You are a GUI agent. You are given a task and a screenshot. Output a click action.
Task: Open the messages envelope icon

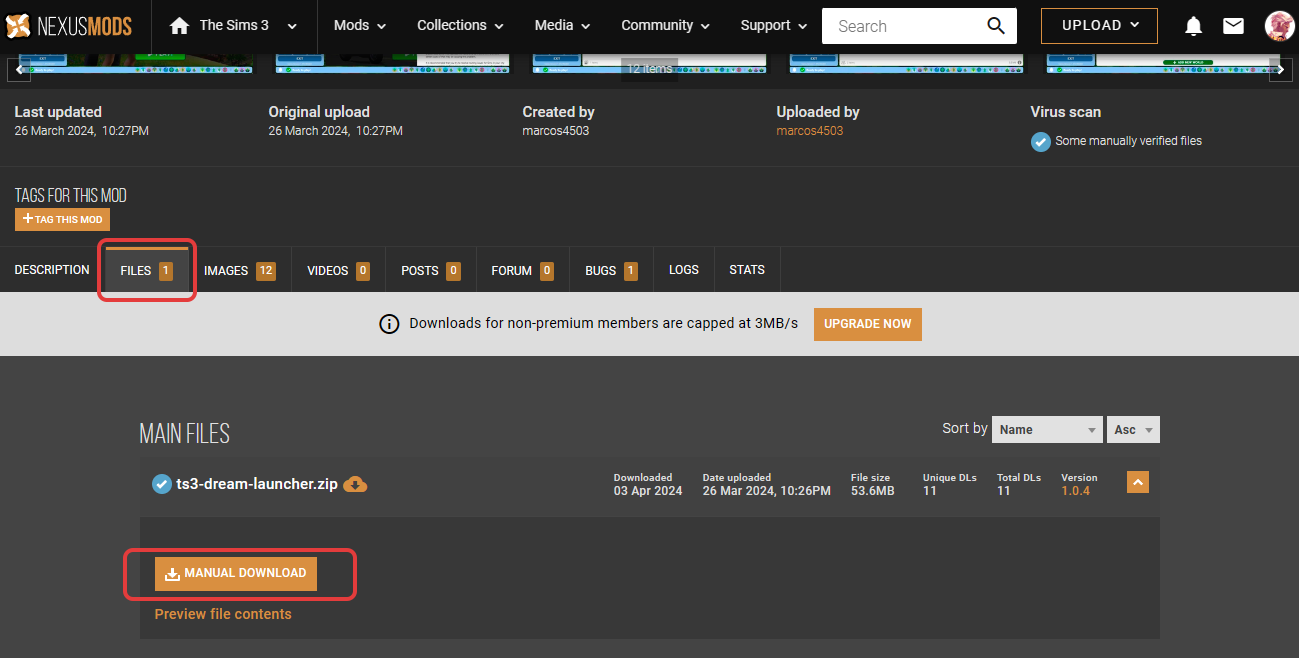(1234, 26)
